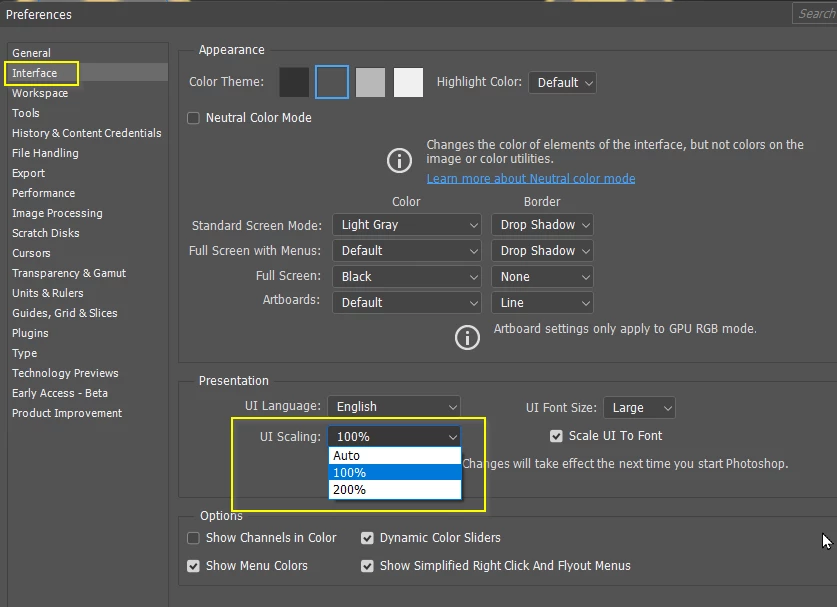
Task: Open Artboards border dropdown showing Line
Action: (x=542, y=303)
